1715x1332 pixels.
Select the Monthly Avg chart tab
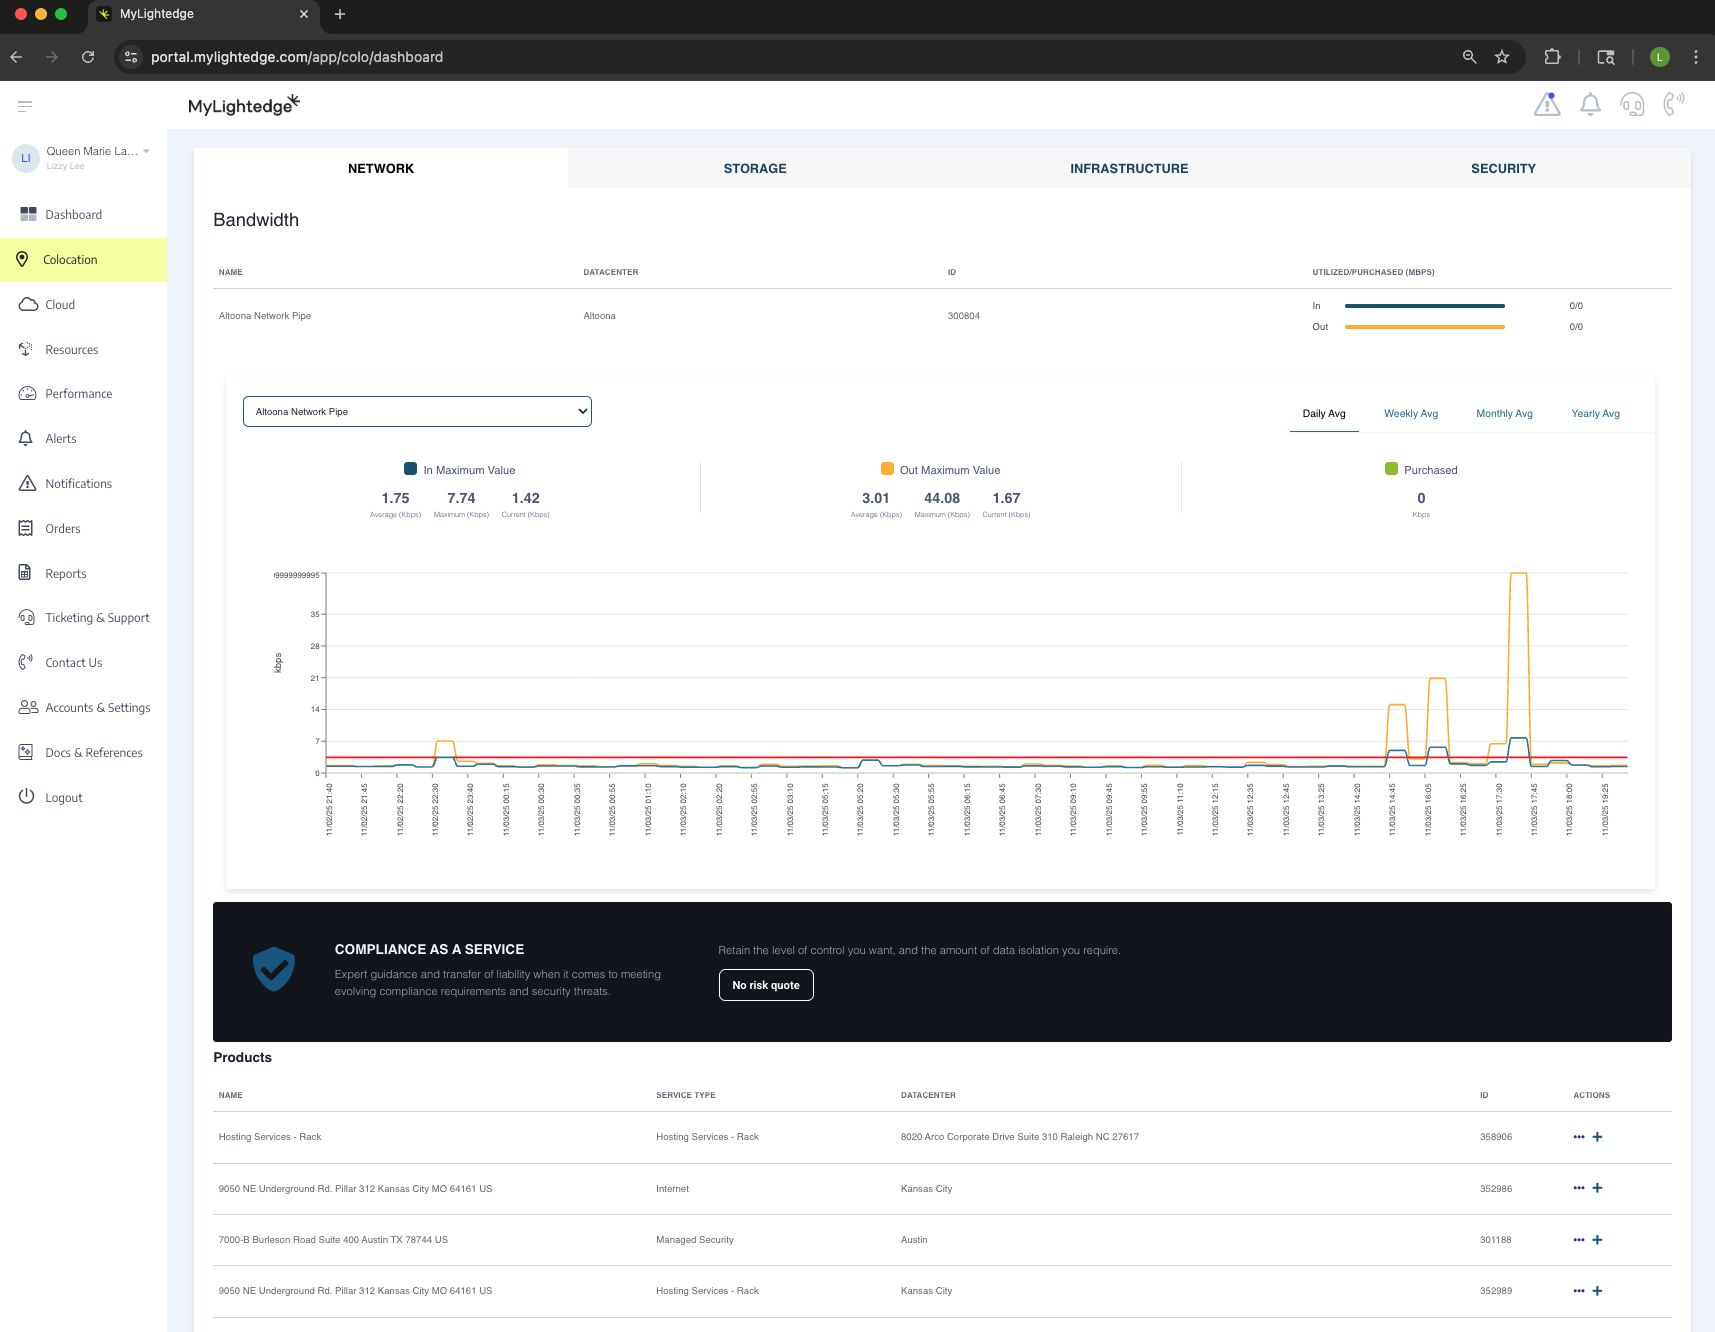(x=1504, y=414)
